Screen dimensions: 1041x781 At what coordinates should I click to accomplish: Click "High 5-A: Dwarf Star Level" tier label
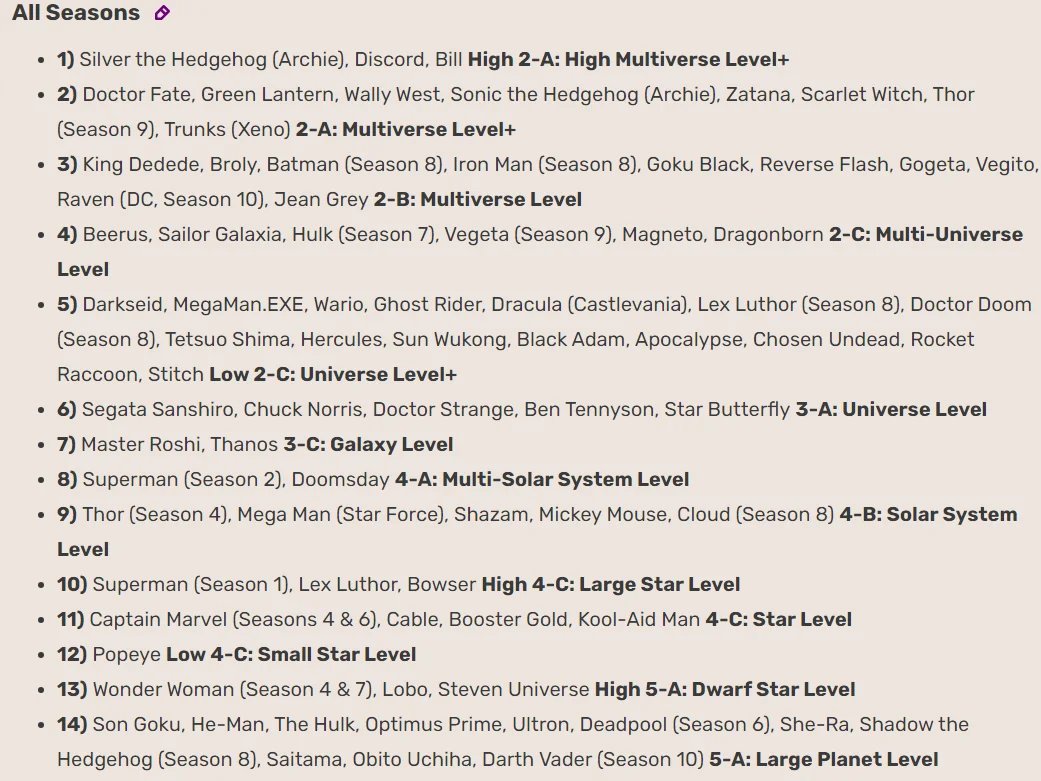725,689
